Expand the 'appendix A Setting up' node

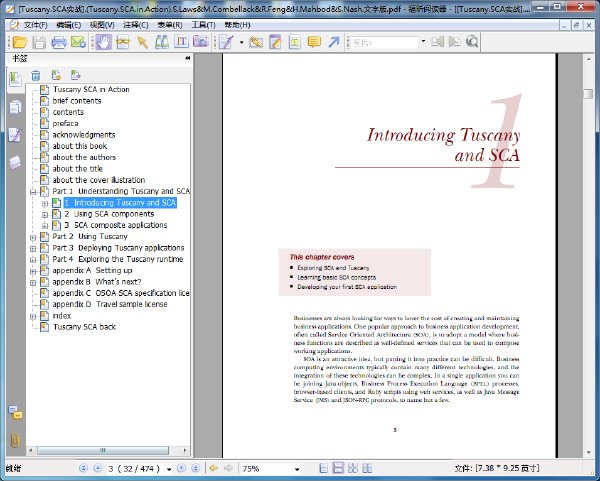click(x=33, y=271)
